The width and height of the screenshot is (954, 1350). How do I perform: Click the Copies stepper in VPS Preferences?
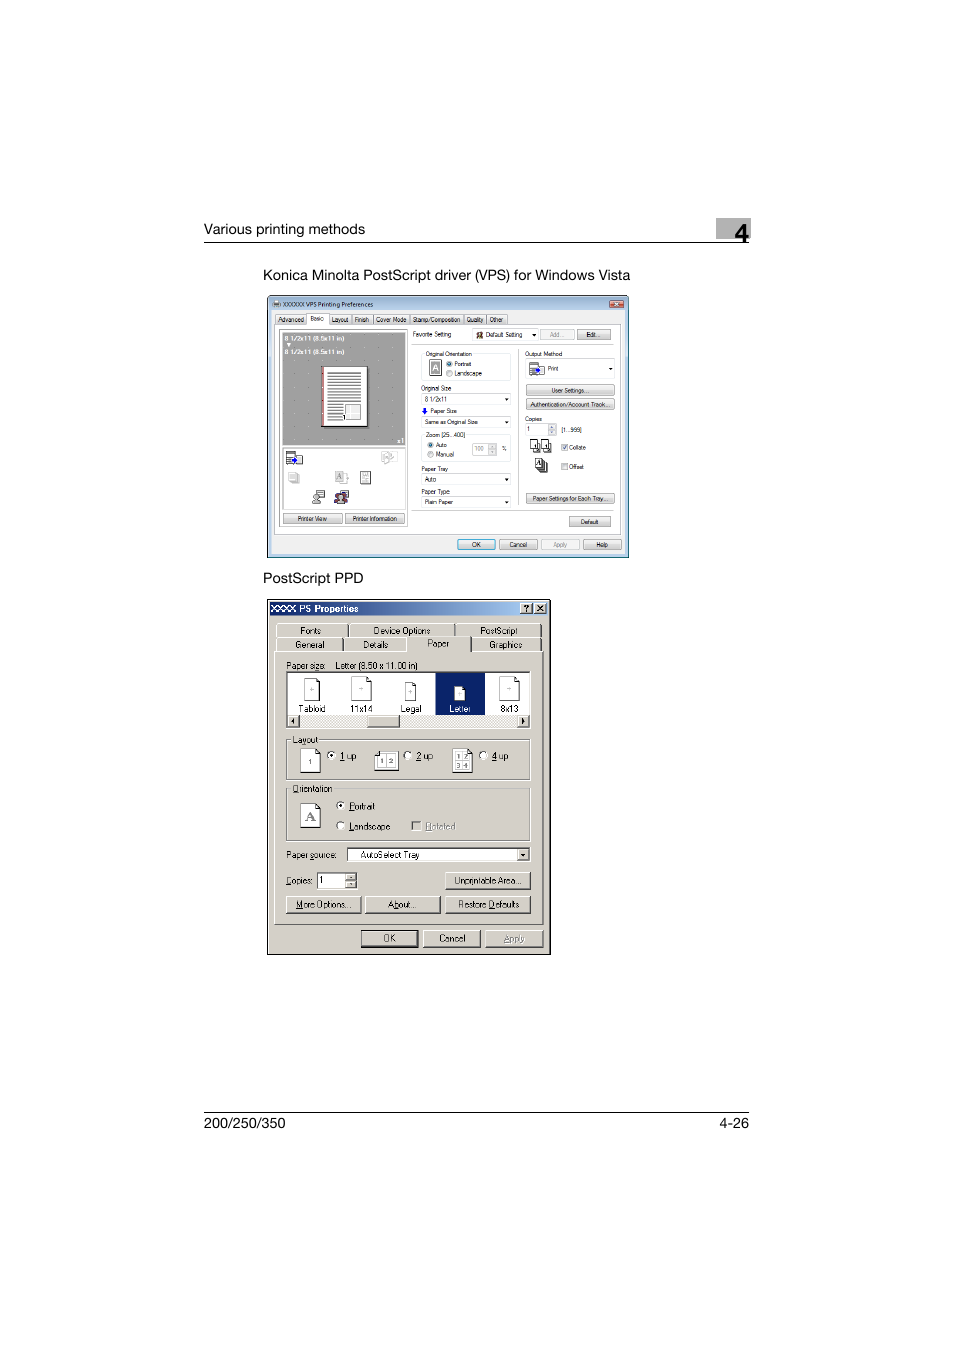(552, 429)
